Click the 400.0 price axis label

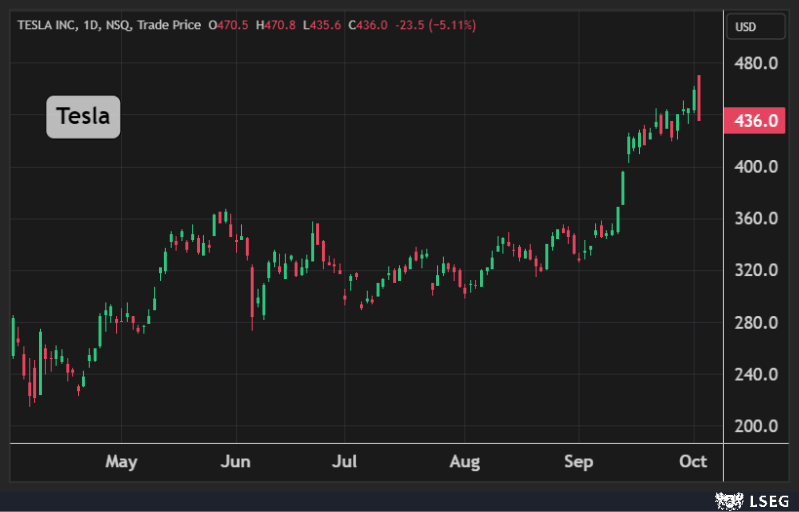pos(757,167)
